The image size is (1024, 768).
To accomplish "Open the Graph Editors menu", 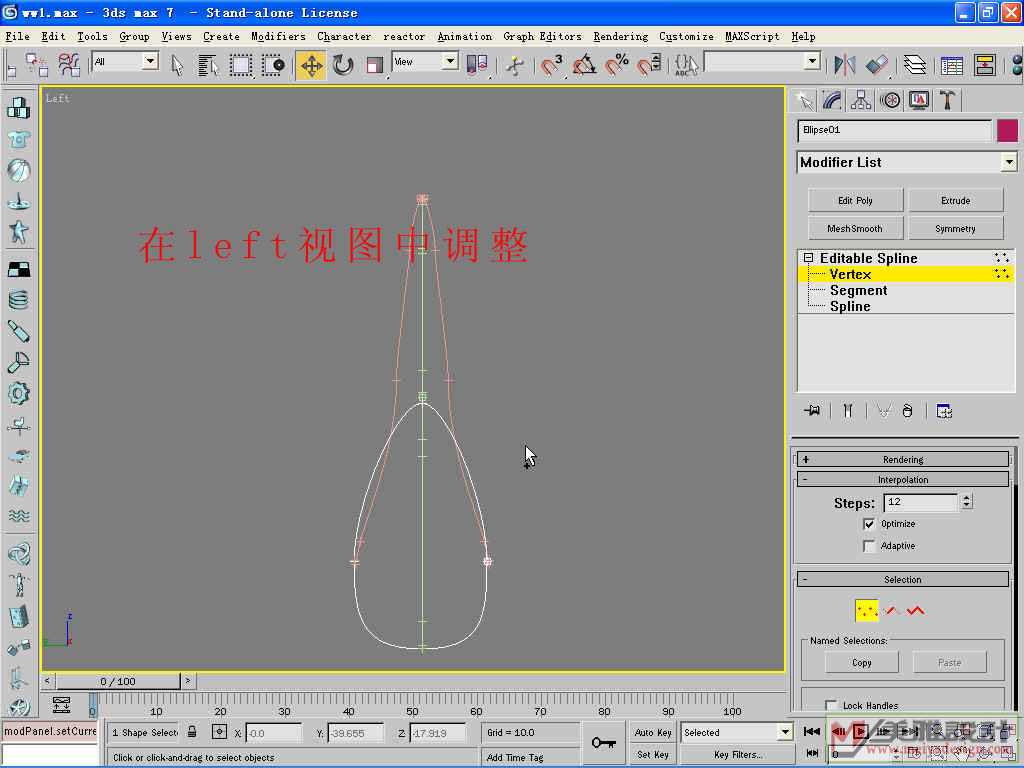I will tap(542, 37).
